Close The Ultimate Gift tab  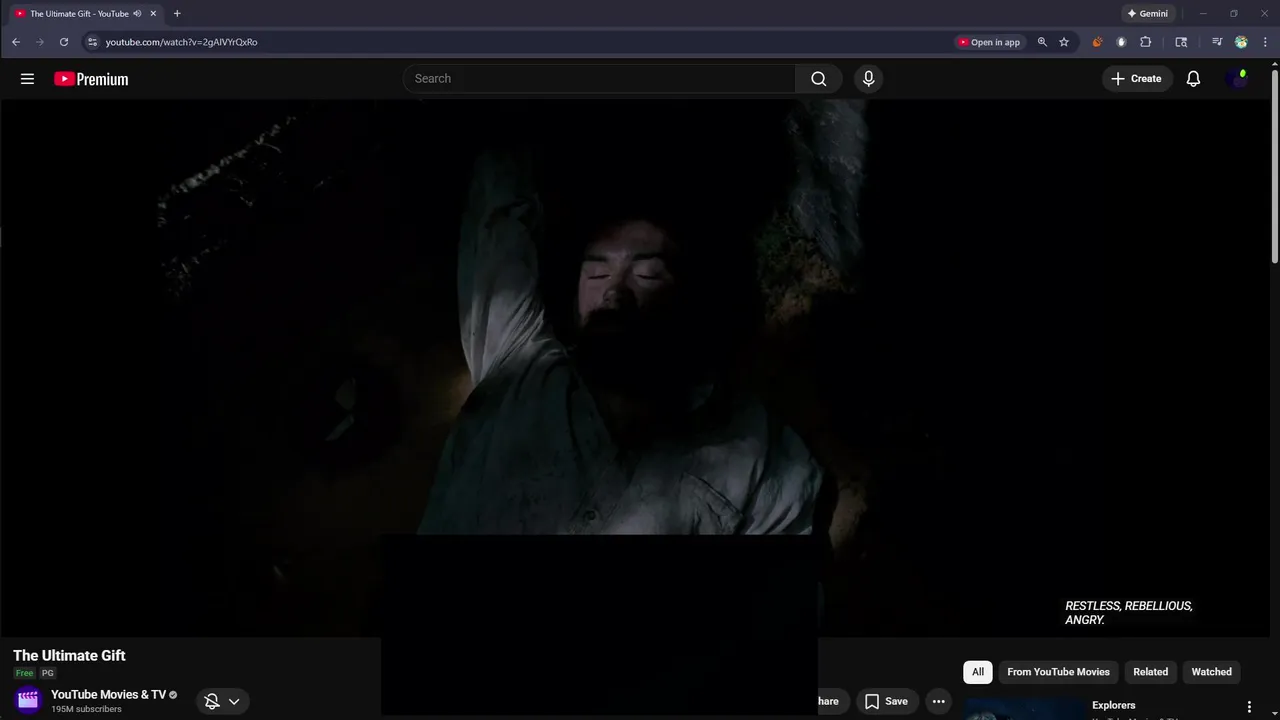pyautogui.click(x=153, y=14)
